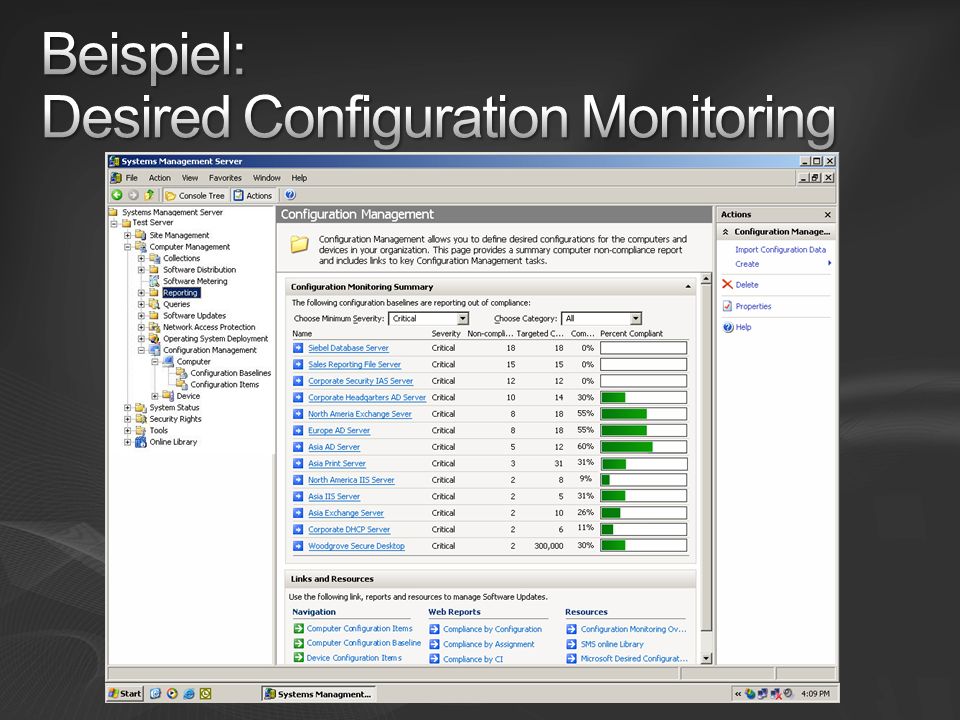Select Online Library in the tree
960x720 pixels.
(x=173, y=442)
